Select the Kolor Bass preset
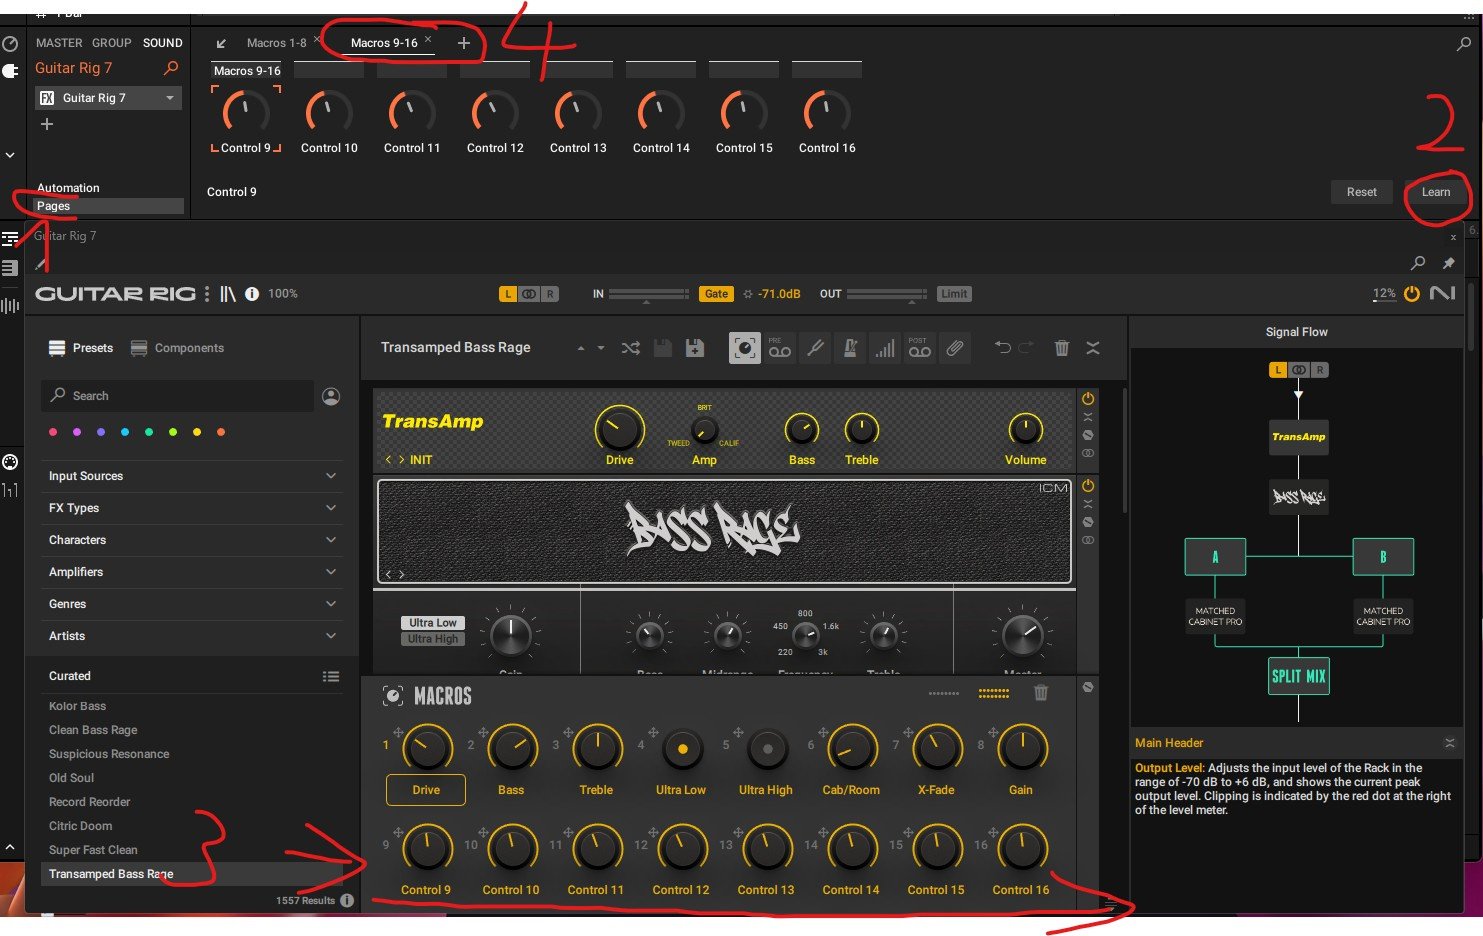The height and width of the screenshot is (936, 1483). tap(77, 706)
